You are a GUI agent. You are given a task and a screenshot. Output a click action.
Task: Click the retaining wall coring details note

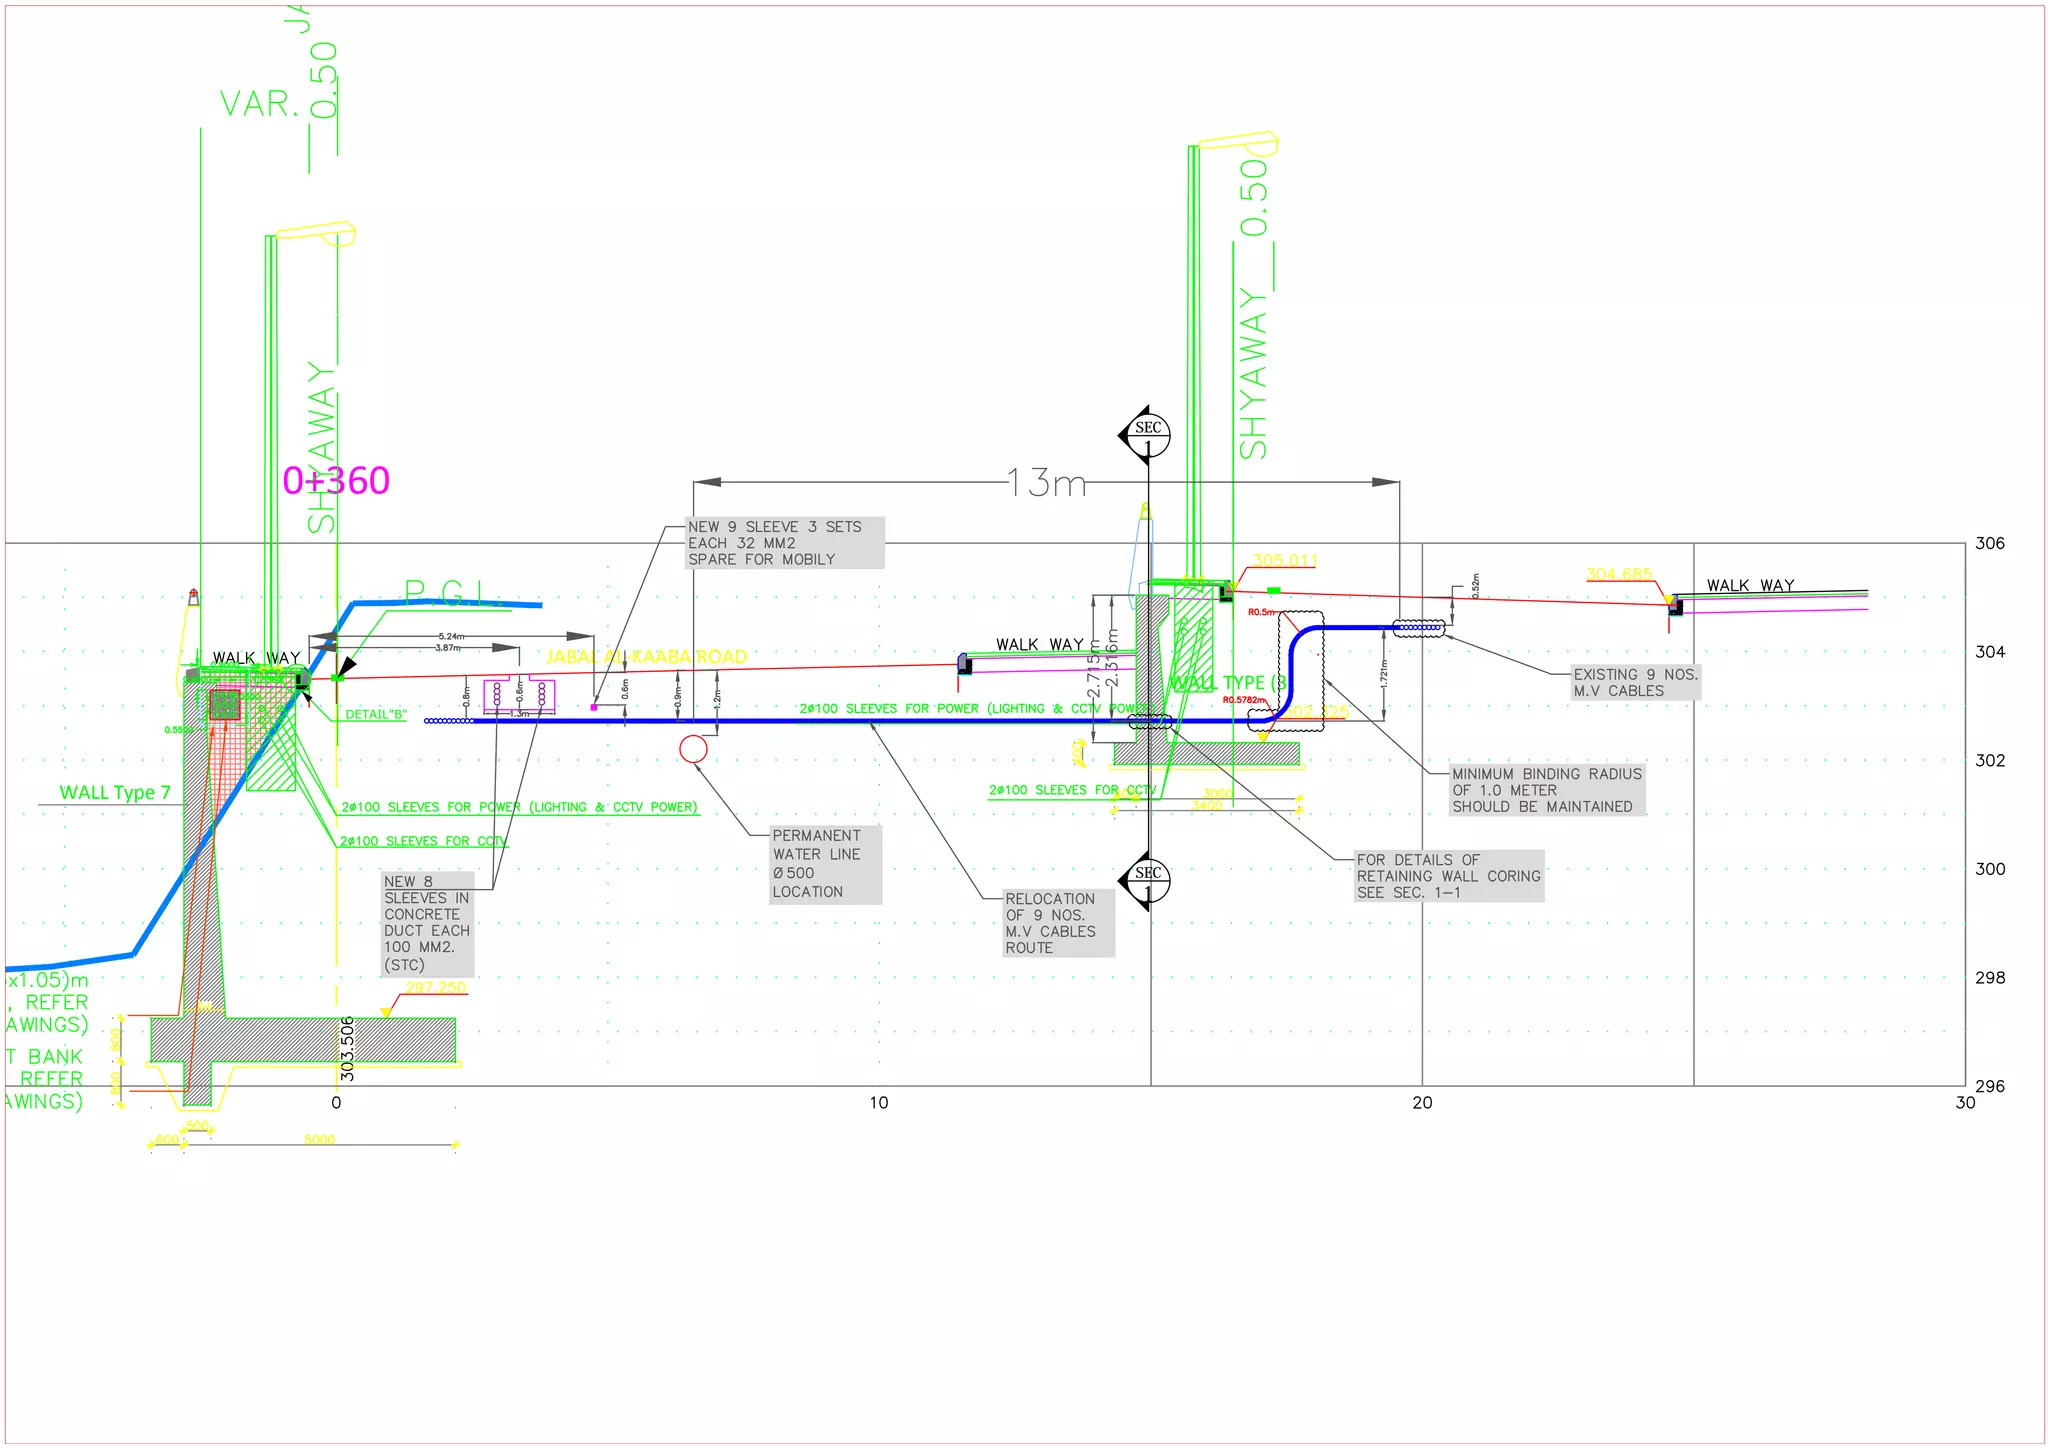(x=1447, y=876)
